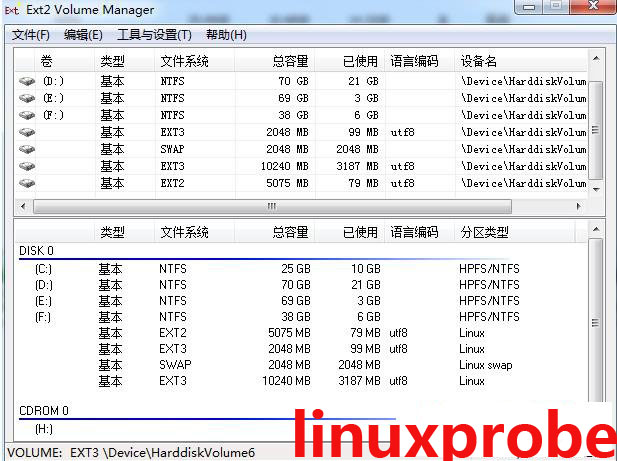Click 语言编码 header in upper list

(x=419, y=61)
